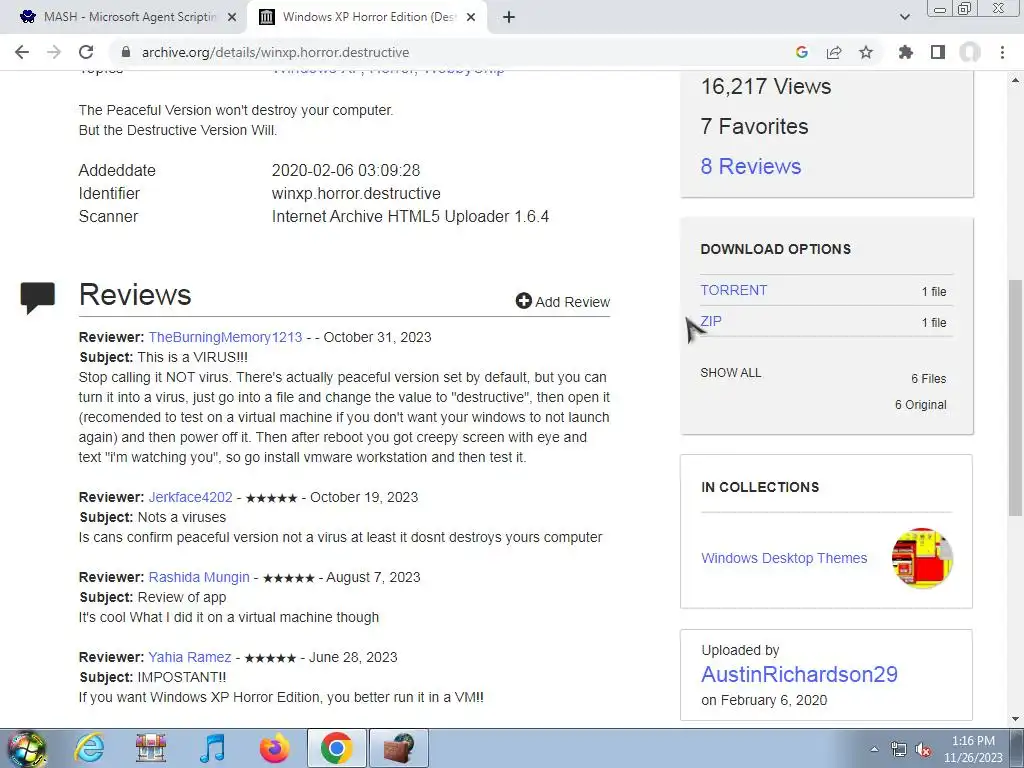Share this page via share icon
1024x768 pixels.
[834, 52]
